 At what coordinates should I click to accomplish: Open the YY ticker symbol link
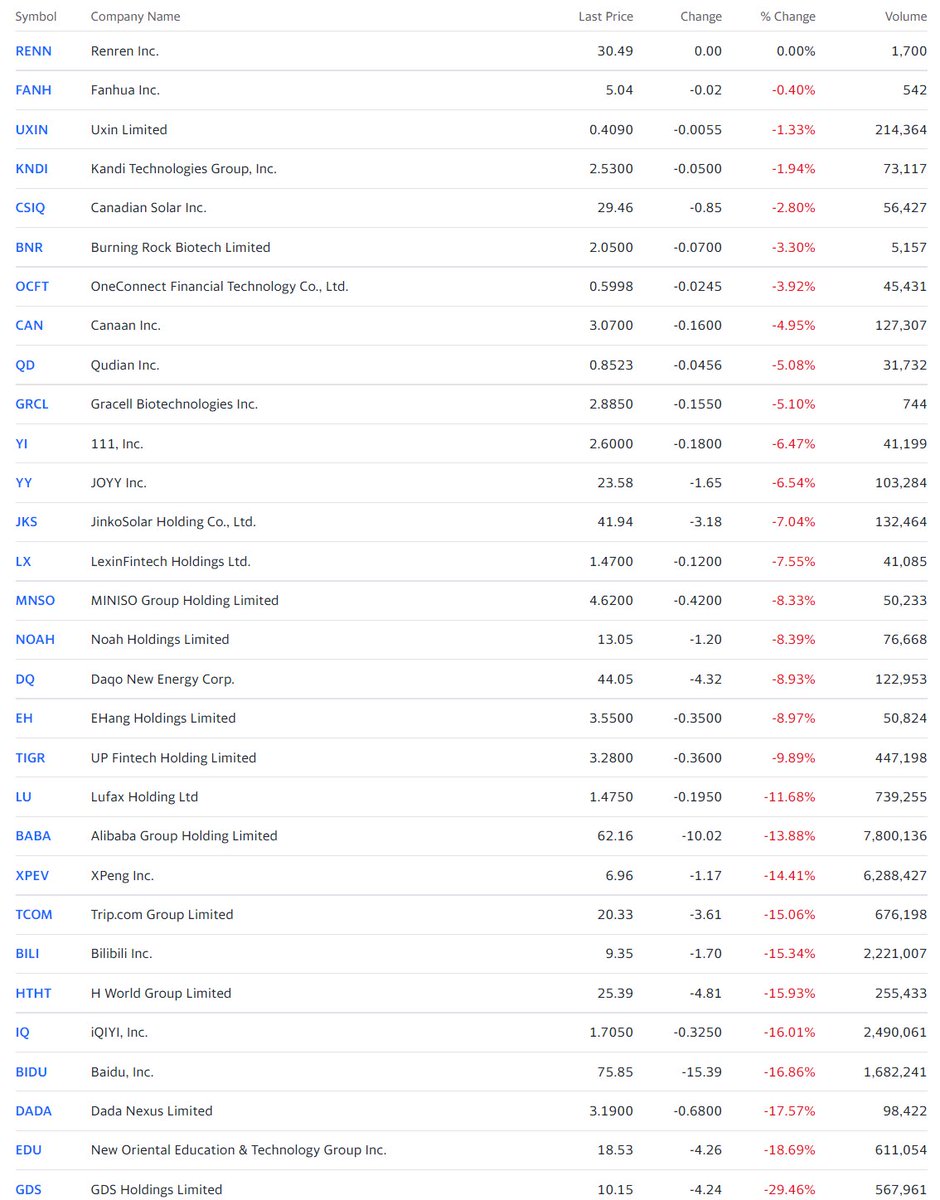pos(24,482)
